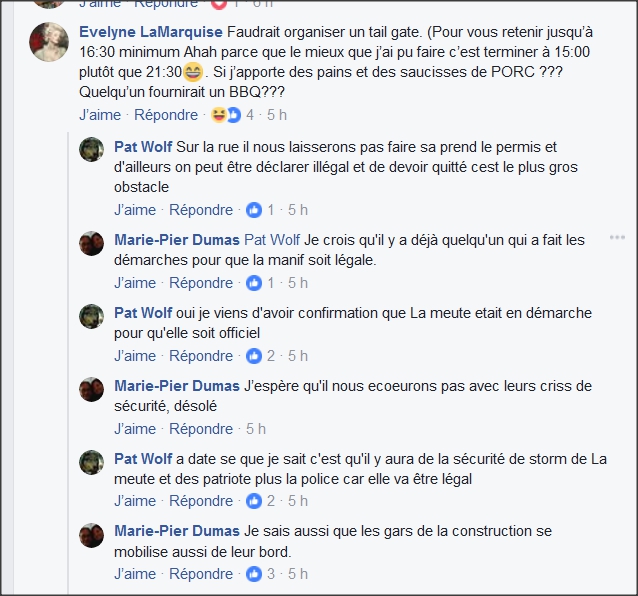The width and height of the screenshot is (638, 596).
Task: Open the three-dot options menu on Marie-Pier's reply
Action: (x=617, y=238)
